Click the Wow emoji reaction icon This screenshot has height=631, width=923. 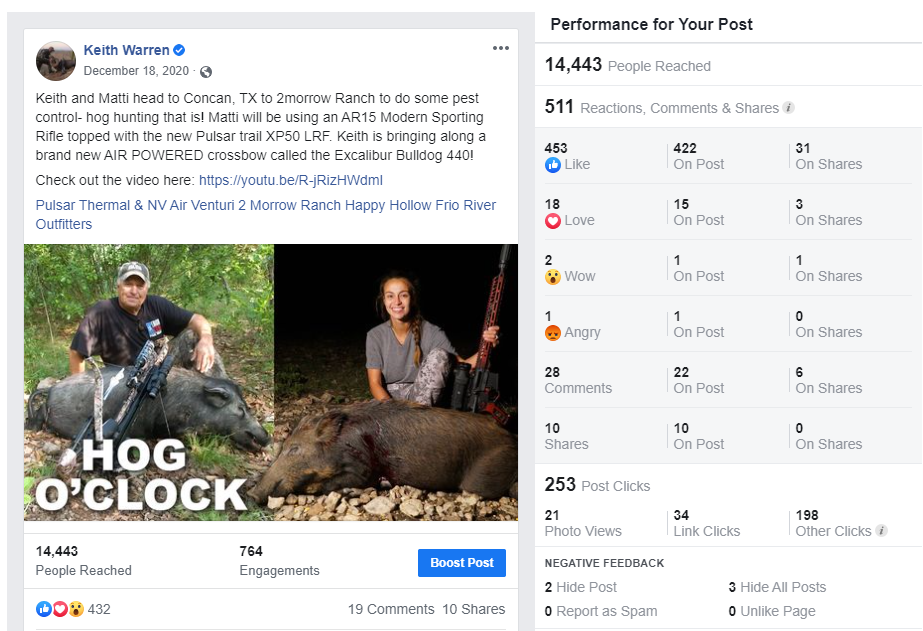point(553,277)
